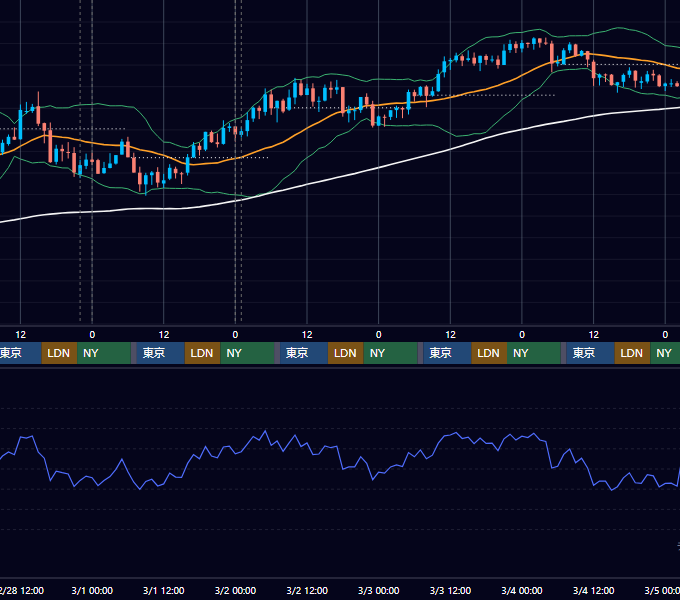Select the 3/4 東京 session block
Image resolution: width=680 pixels, height=600 pixels.
point(590,353)
